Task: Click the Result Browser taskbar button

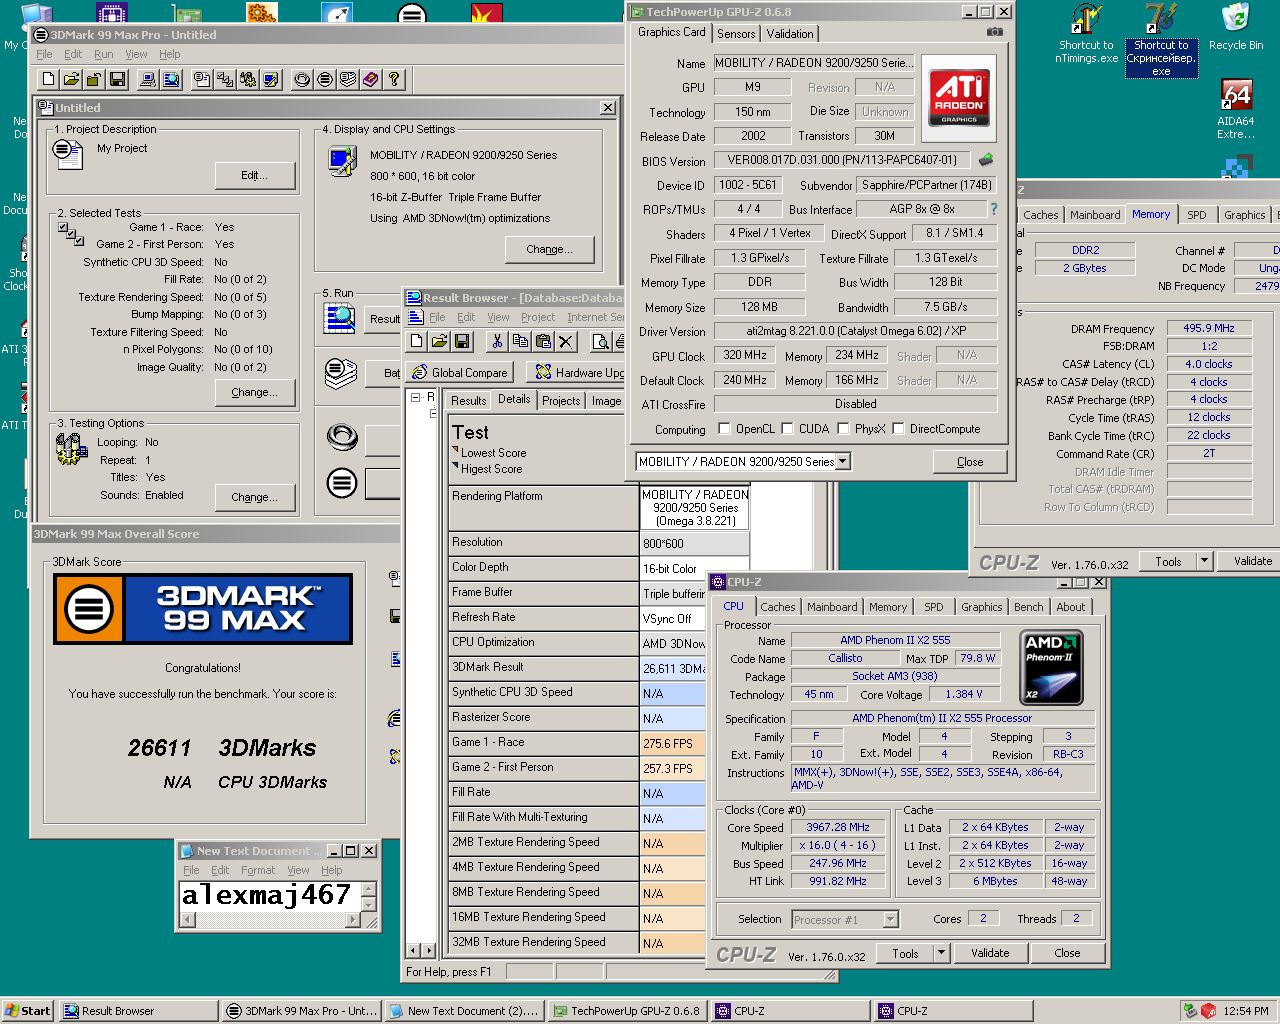Action: coord(138,1011)
